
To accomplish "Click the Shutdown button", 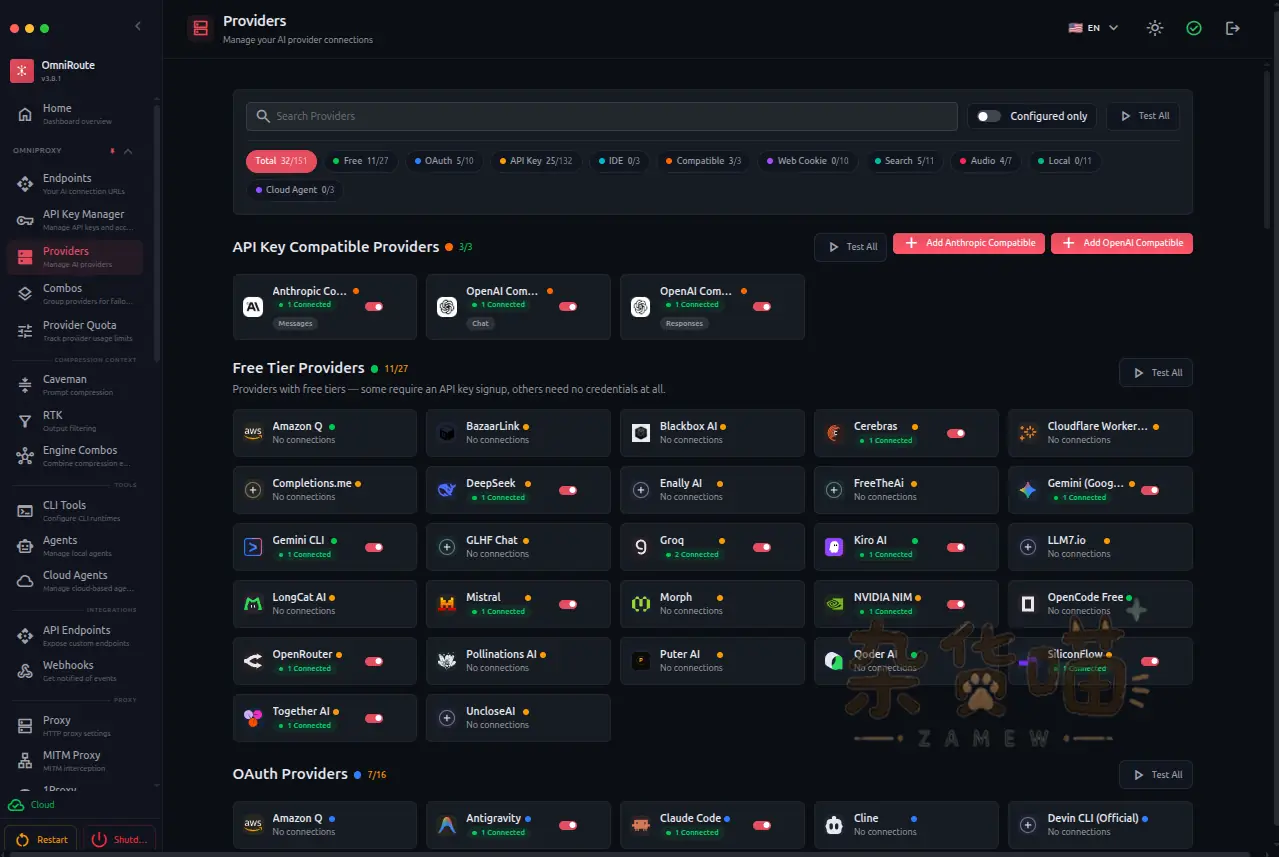I will click(120, 840).
